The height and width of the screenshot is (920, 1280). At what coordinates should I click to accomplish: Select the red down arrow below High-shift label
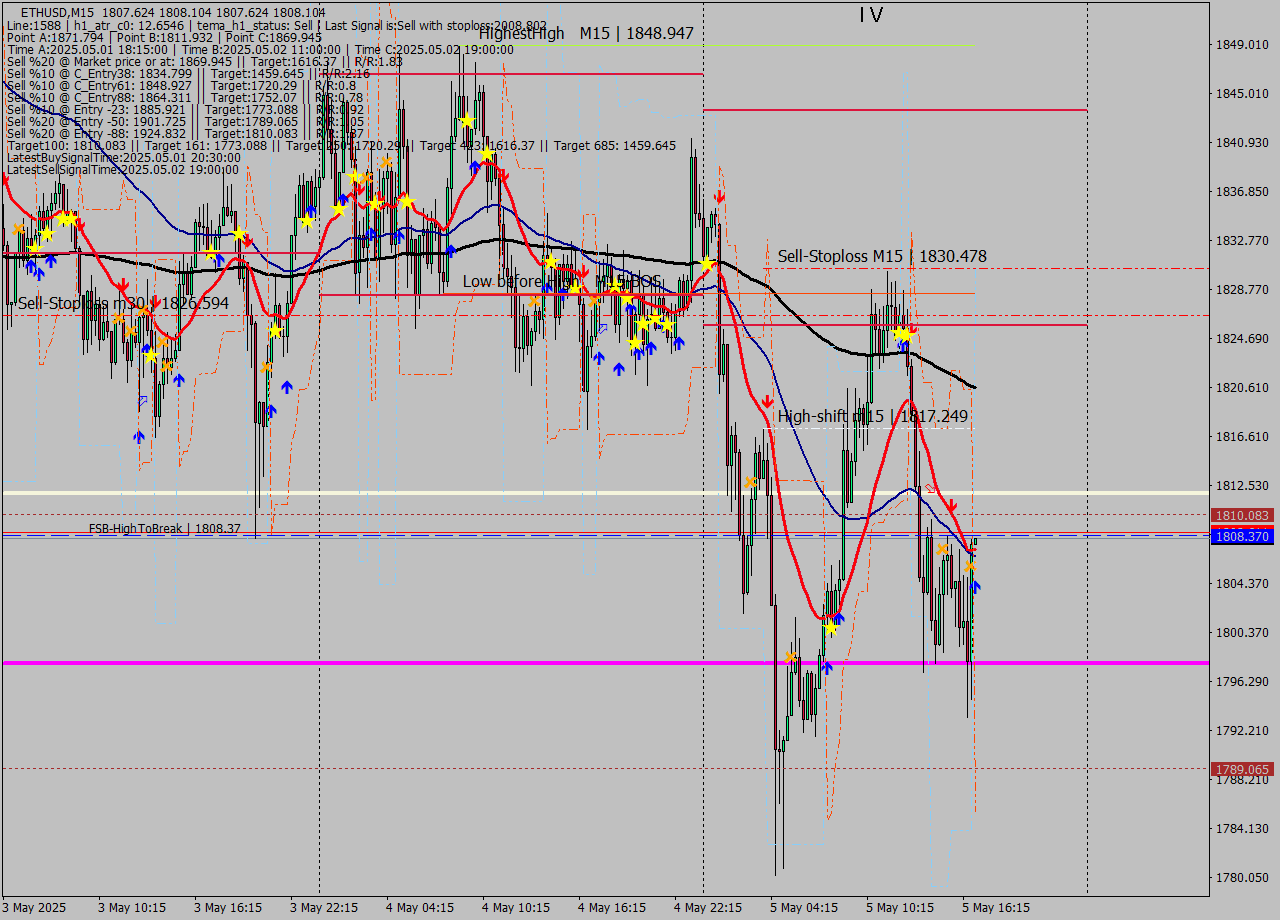point(767,400)
